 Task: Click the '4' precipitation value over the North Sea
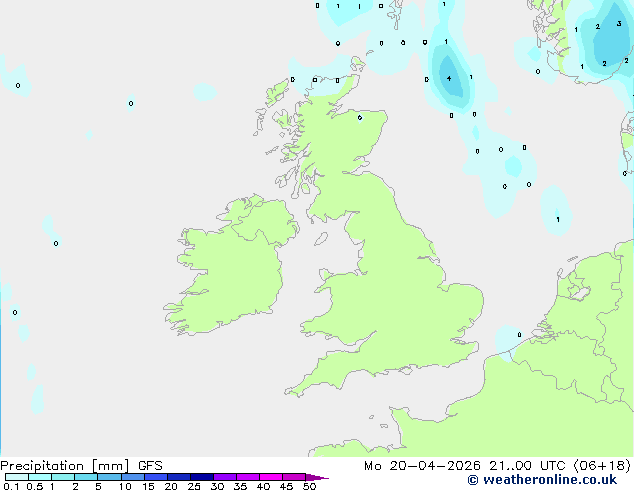tap(449, 78)
